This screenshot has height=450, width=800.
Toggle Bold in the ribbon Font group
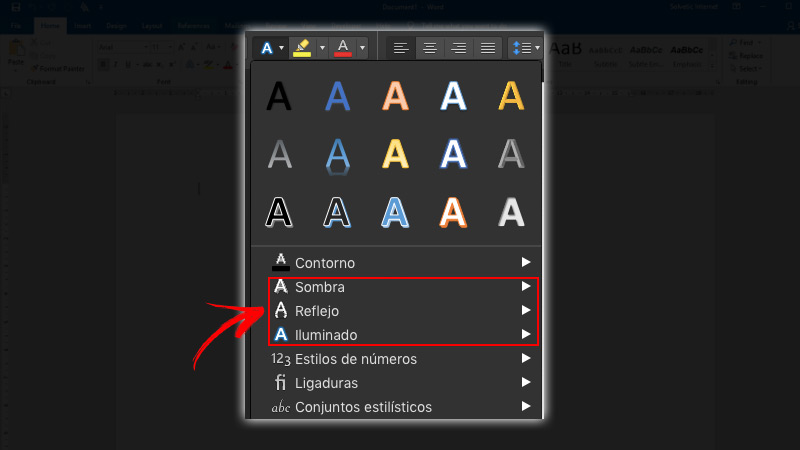pos(104,65)
